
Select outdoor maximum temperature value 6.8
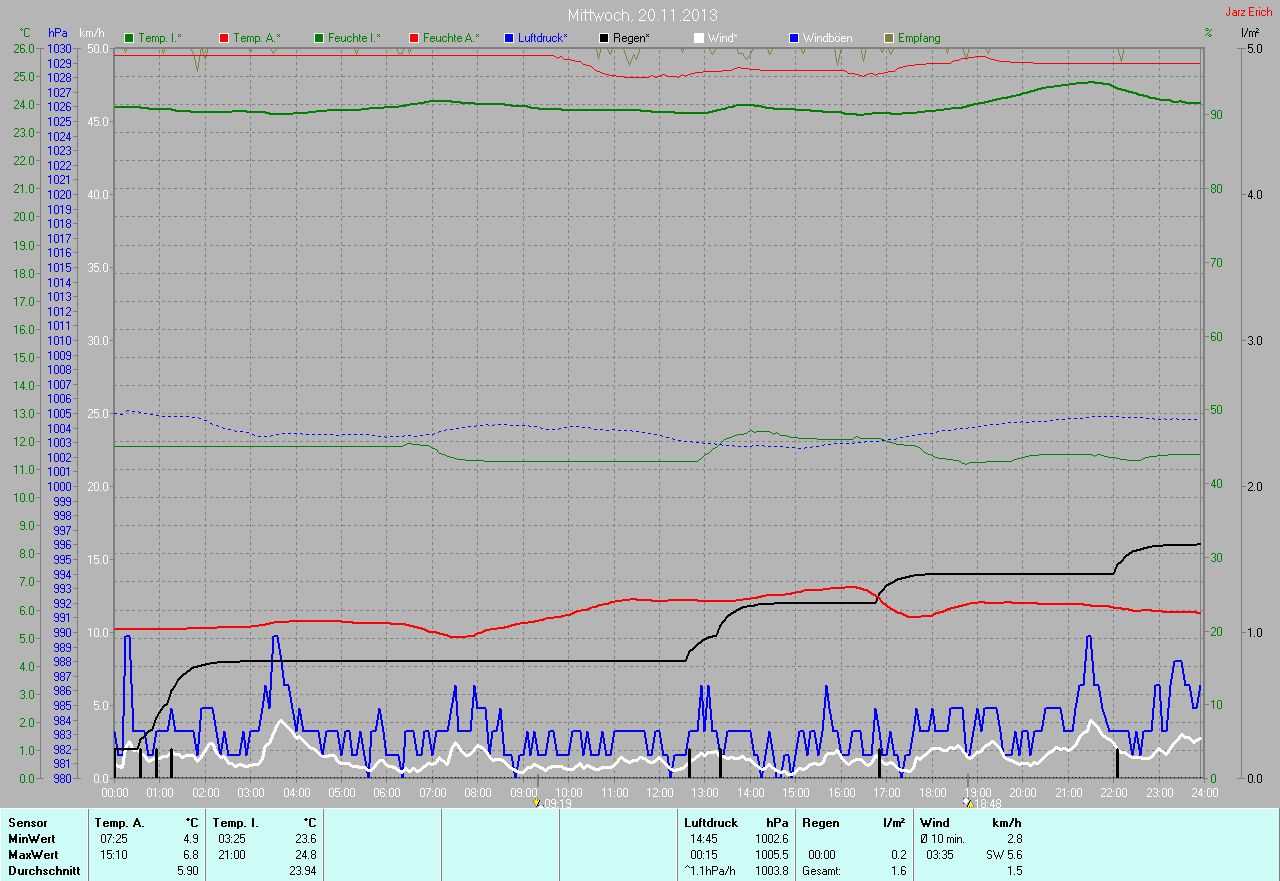tap(190, 855)
